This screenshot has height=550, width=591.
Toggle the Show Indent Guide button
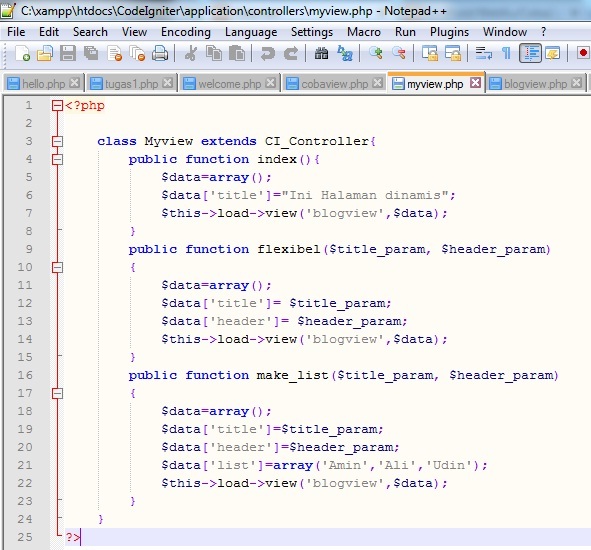[x=530, y=53]
